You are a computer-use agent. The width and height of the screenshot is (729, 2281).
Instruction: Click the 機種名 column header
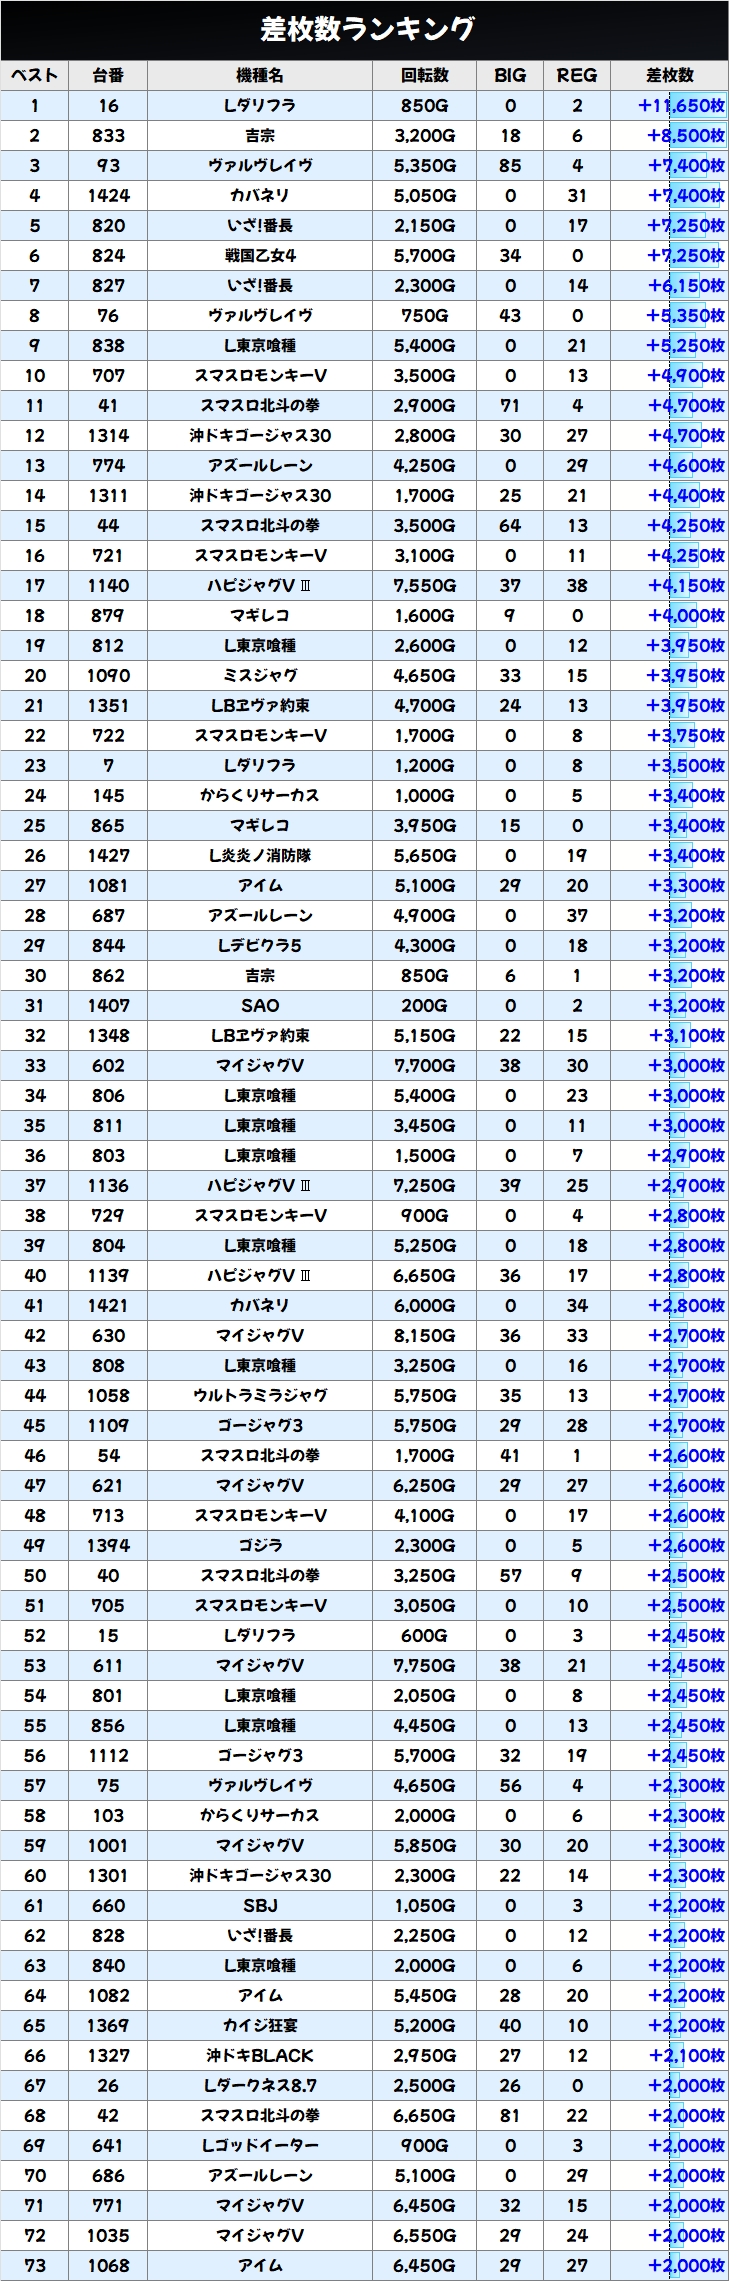click(260, 76)
